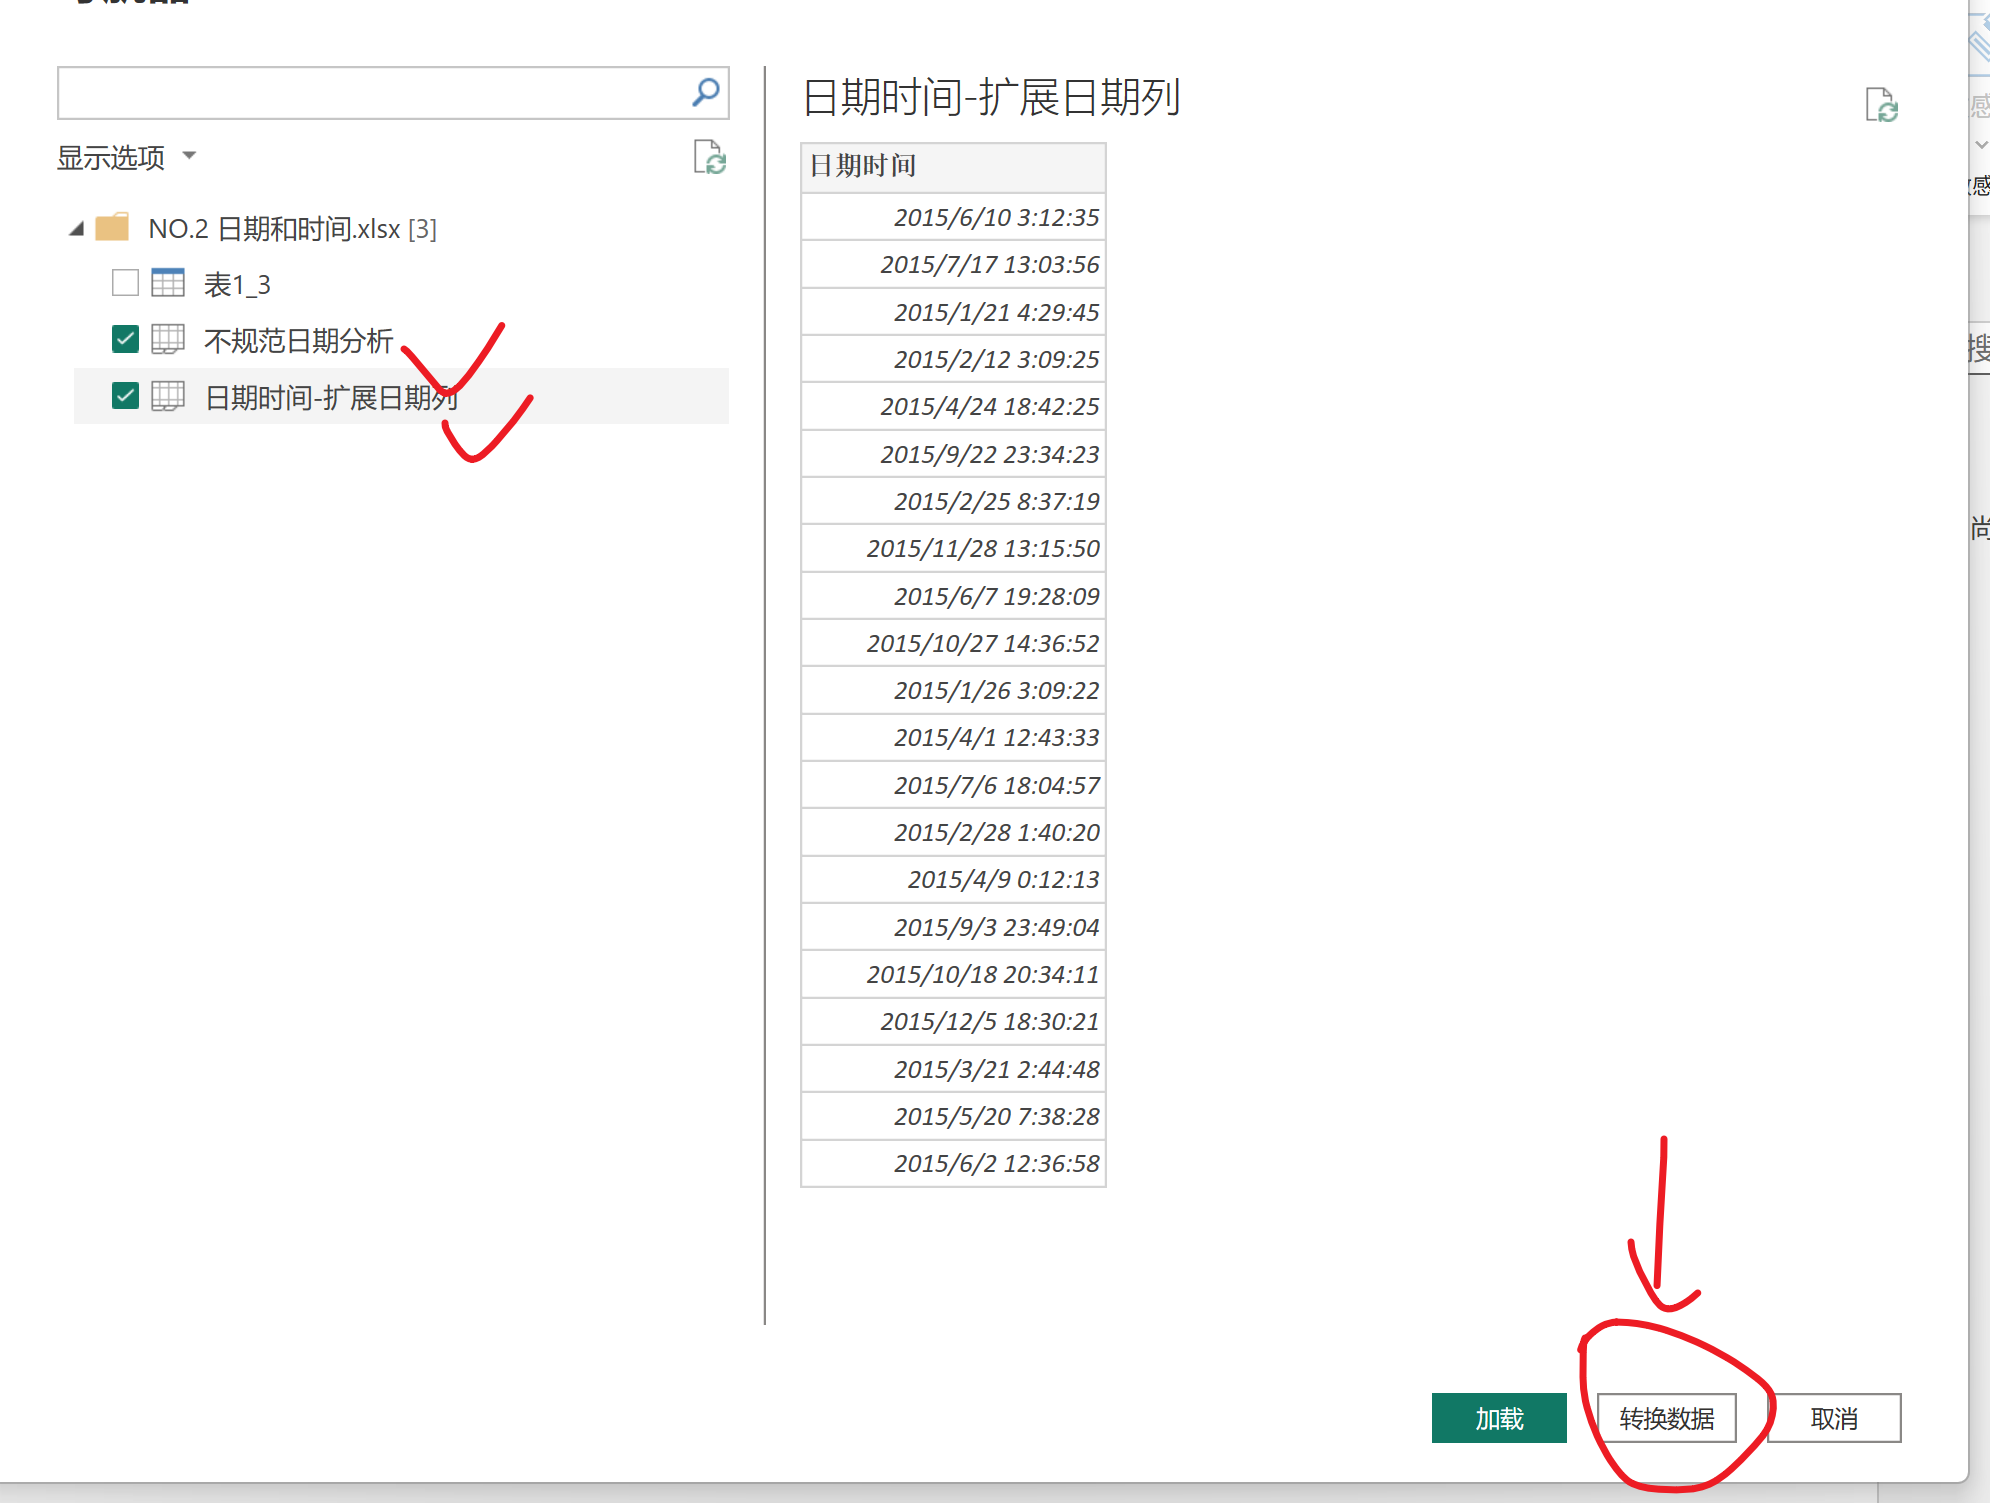
Task: Click the preview refresh icon top right
Action: (1881, 105)
